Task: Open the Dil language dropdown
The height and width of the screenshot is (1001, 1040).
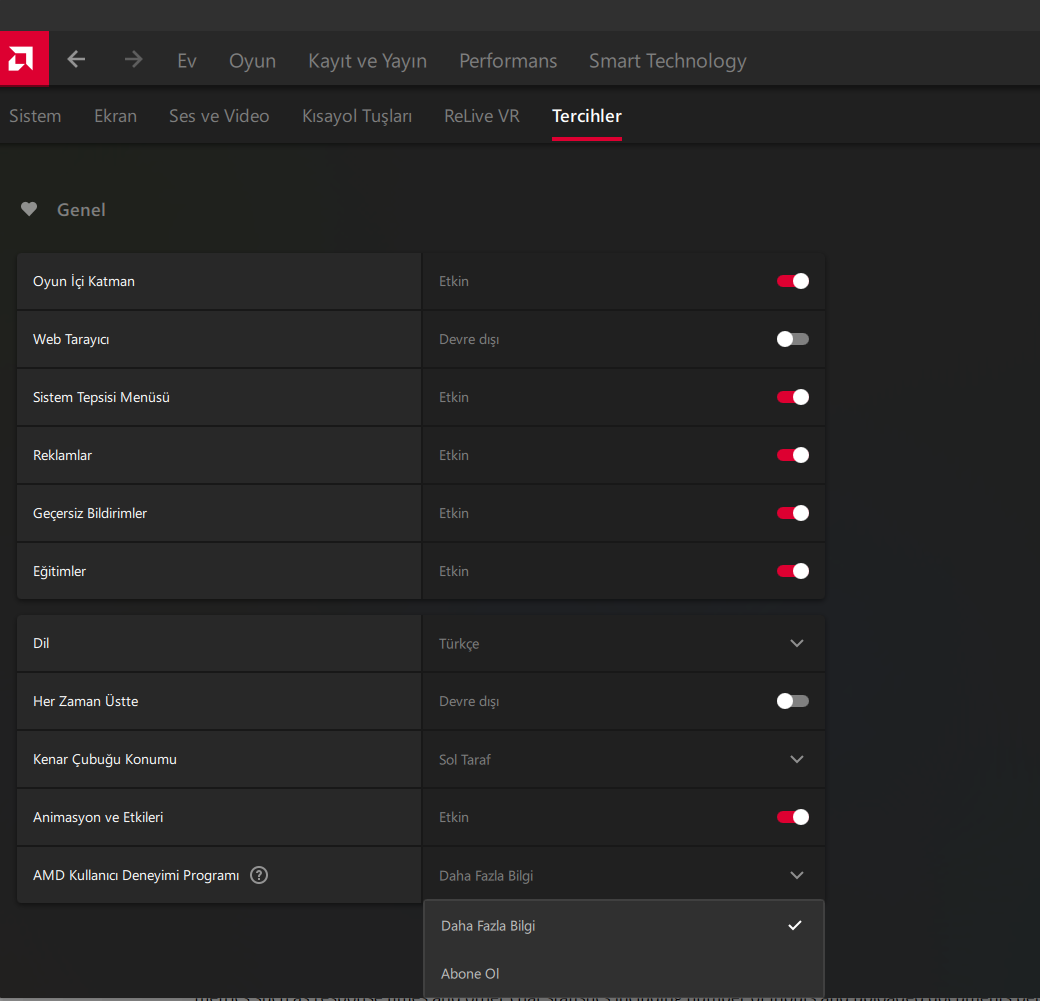Action: 796,643
